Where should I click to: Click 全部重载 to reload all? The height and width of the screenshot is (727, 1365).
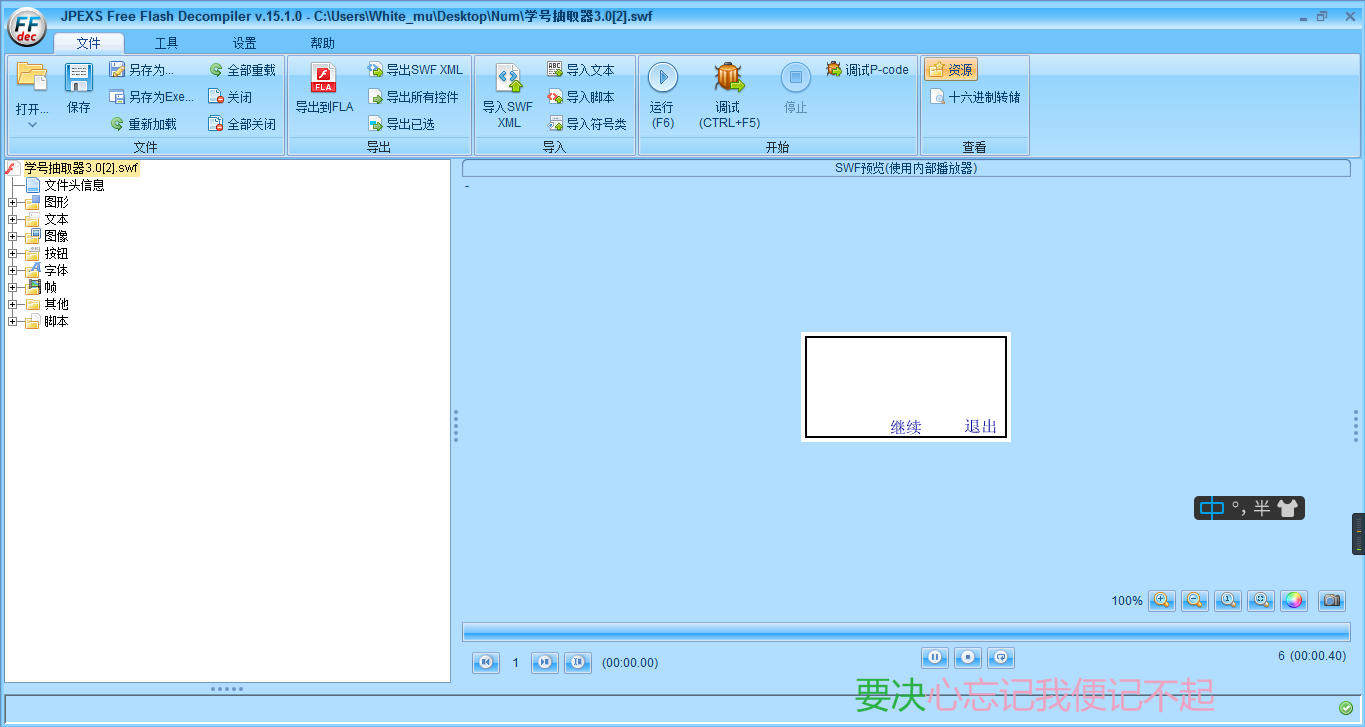point(242,70)
